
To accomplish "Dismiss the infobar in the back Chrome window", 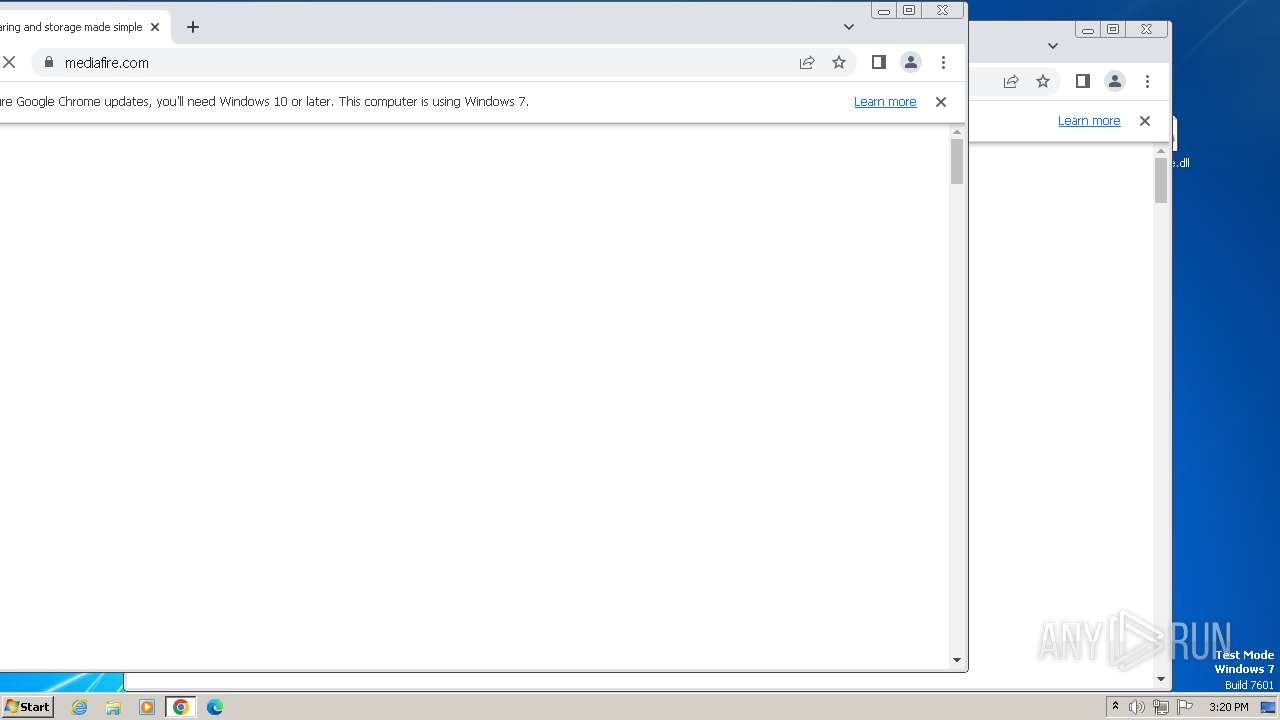I will pyautogui.click(x=1145, y=121).
